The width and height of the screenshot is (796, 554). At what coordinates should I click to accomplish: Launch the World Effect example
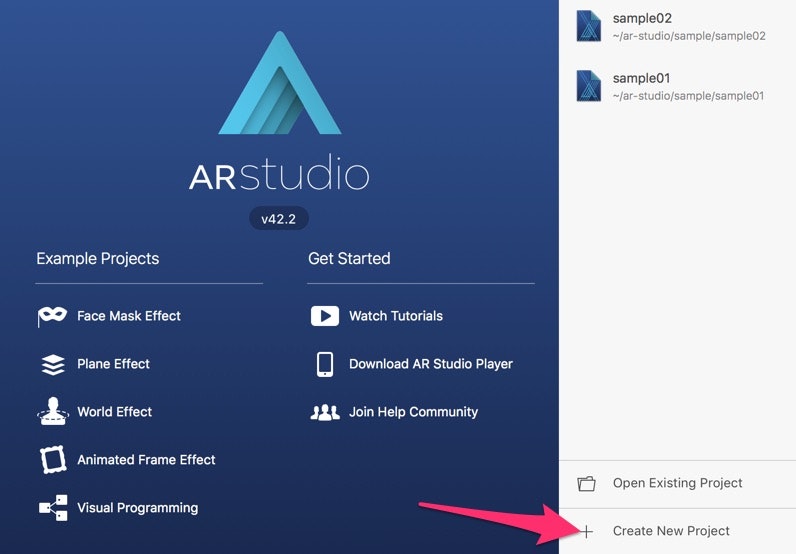click(x=114, y=412)
